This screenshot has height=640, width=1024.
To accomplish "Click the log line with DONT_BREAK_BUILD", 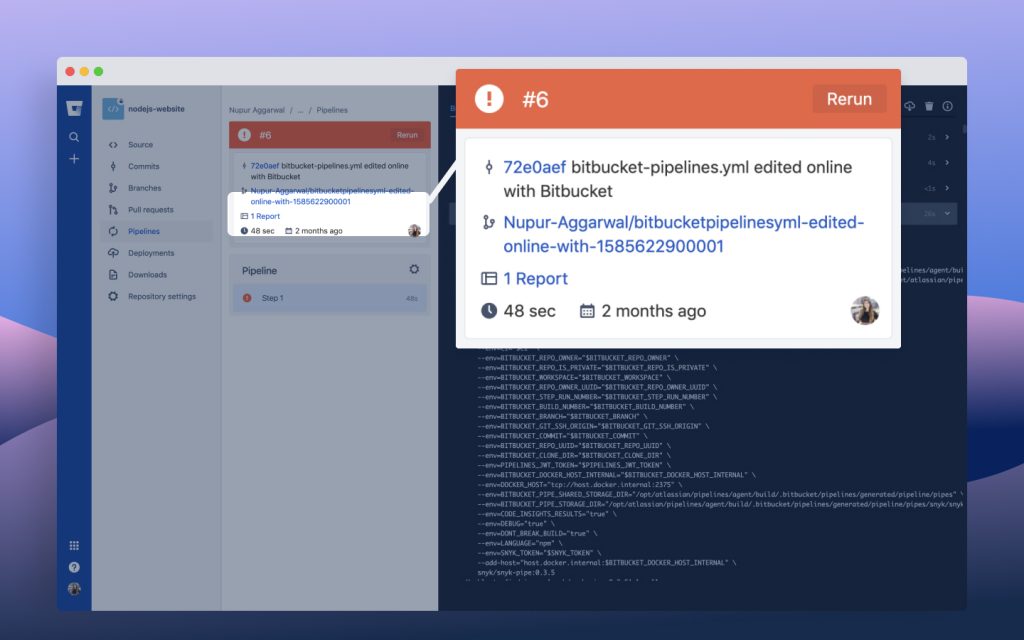I will [537, 534].
